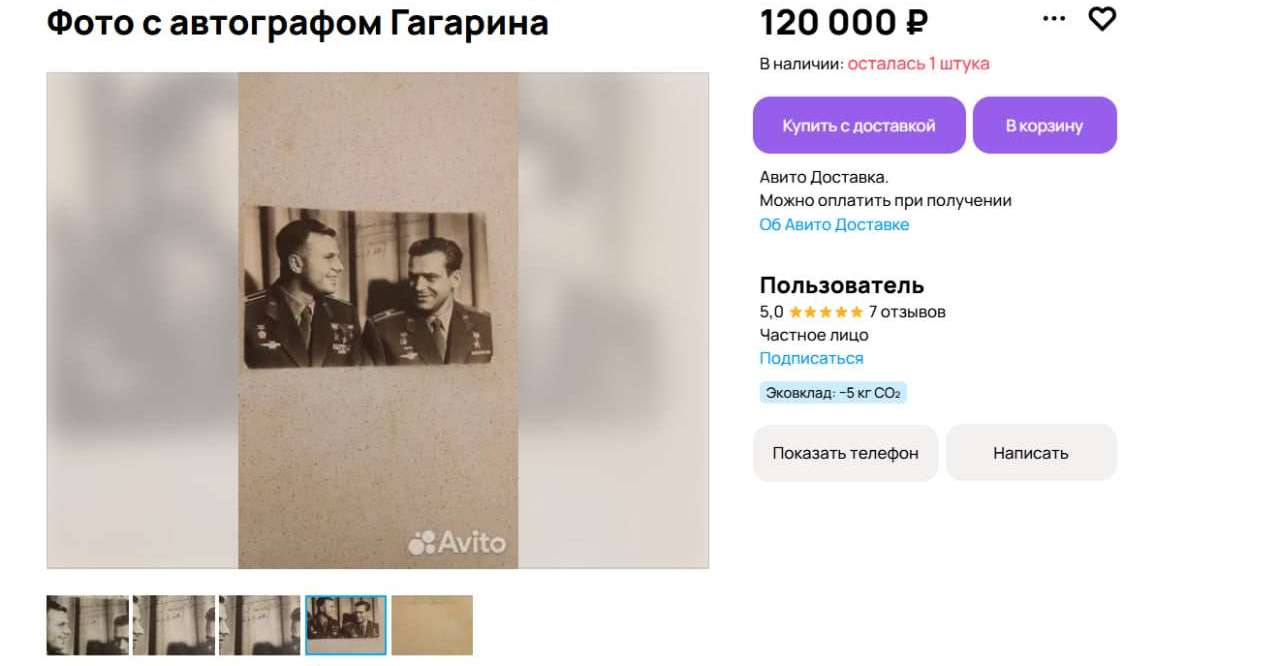This screenshot has height=666, width=1280.
Task: Subscribe to seller via "Подписаться"
Action: point(811,358)
